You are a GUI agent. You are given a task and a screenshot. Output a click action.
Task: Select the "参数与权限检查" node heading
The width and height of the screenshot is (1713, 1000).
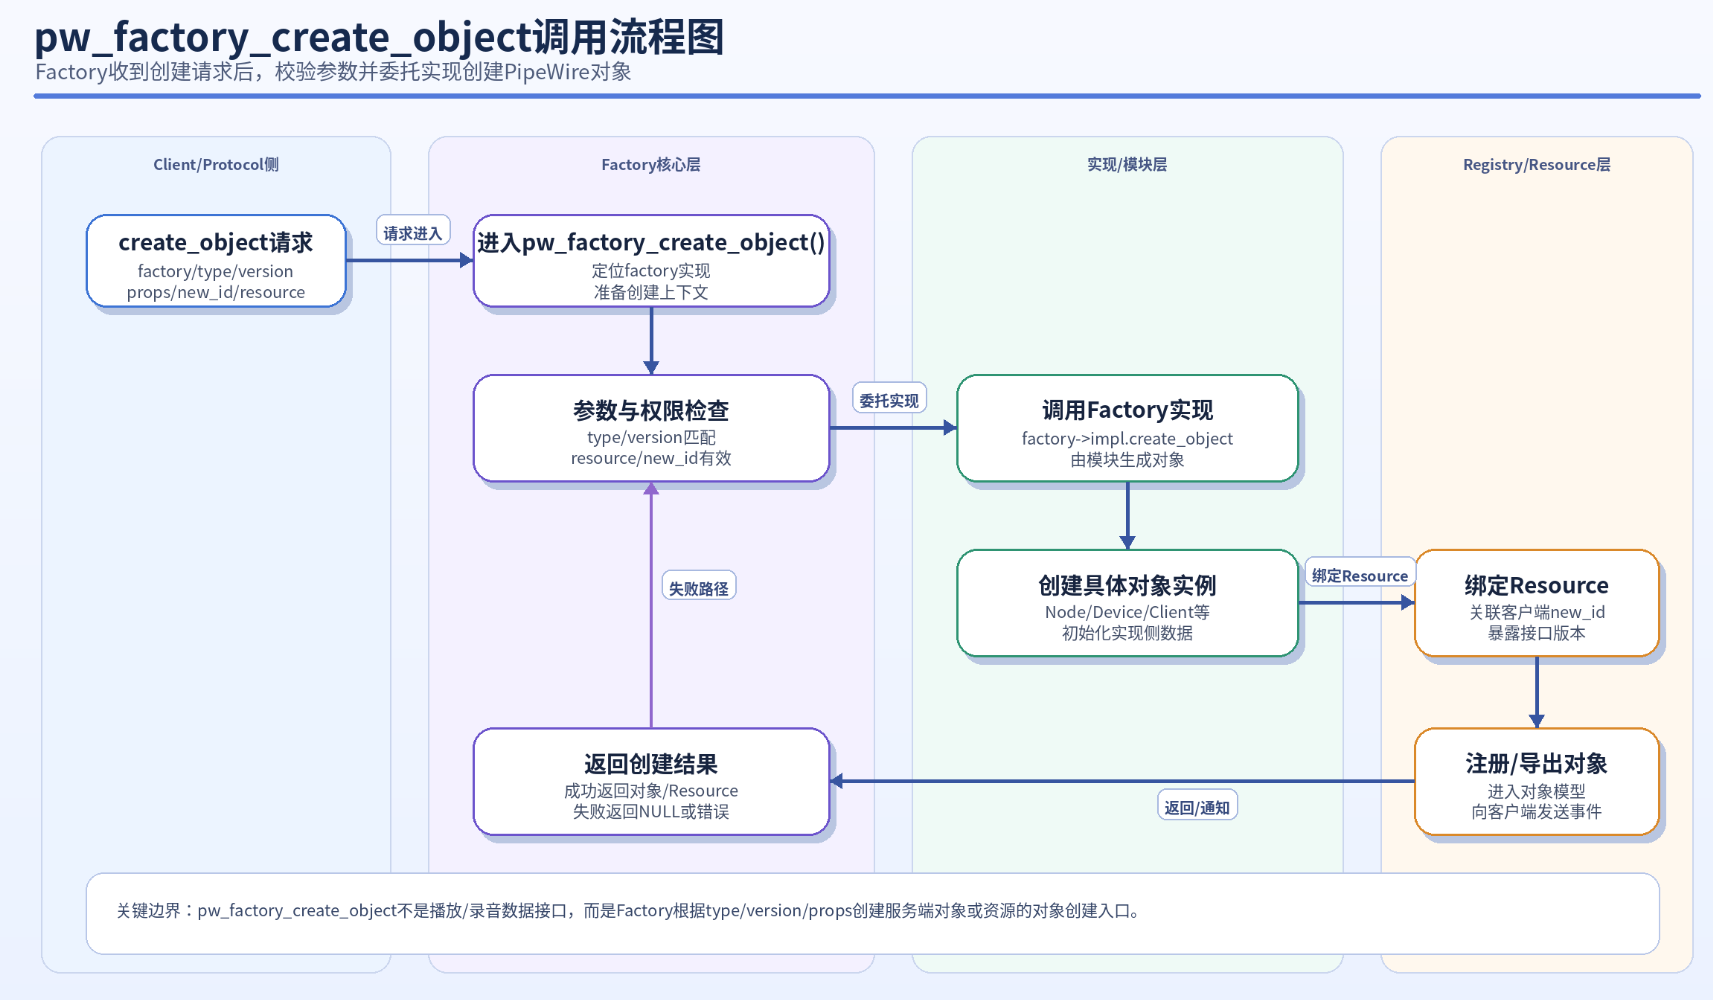click(651, 410)
